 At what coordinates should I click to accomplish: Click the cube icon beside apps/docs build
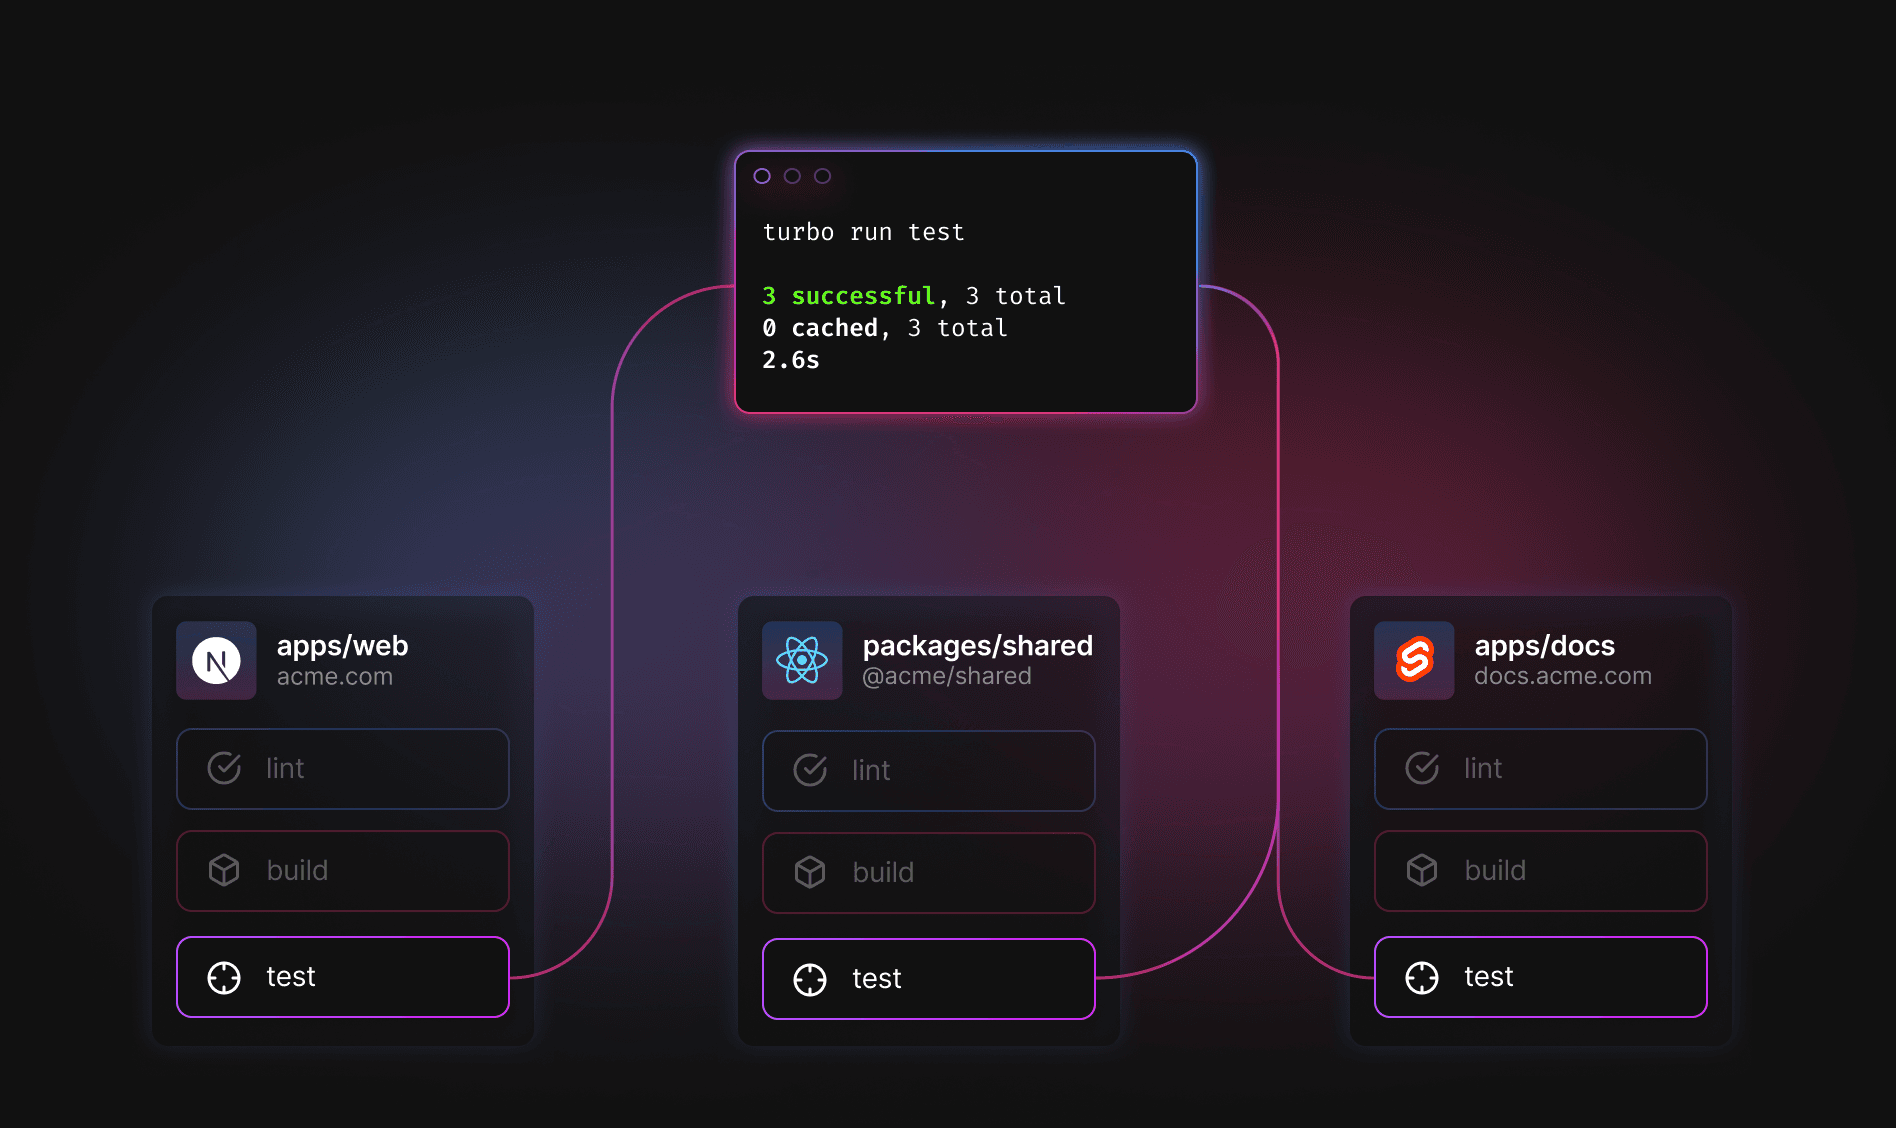pyautogui.click(x=1422, y=870)
